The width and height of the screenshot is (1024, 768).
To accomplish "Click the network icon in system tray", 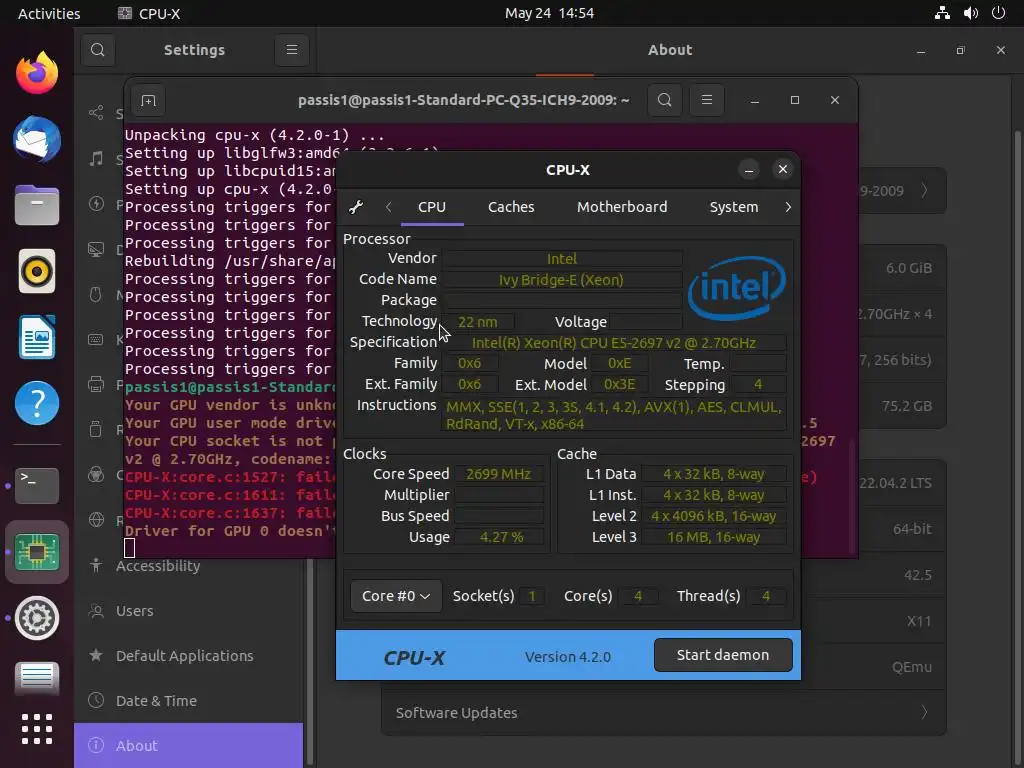I will pos(942,13).
